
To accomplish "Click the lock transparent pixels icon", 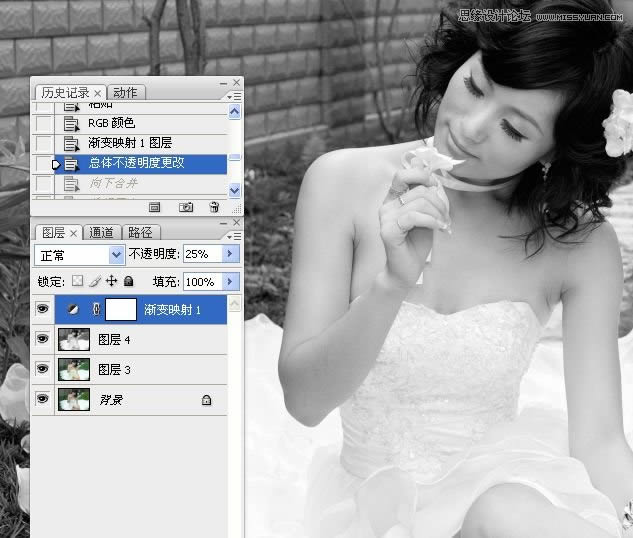I will tap(78, 282).
